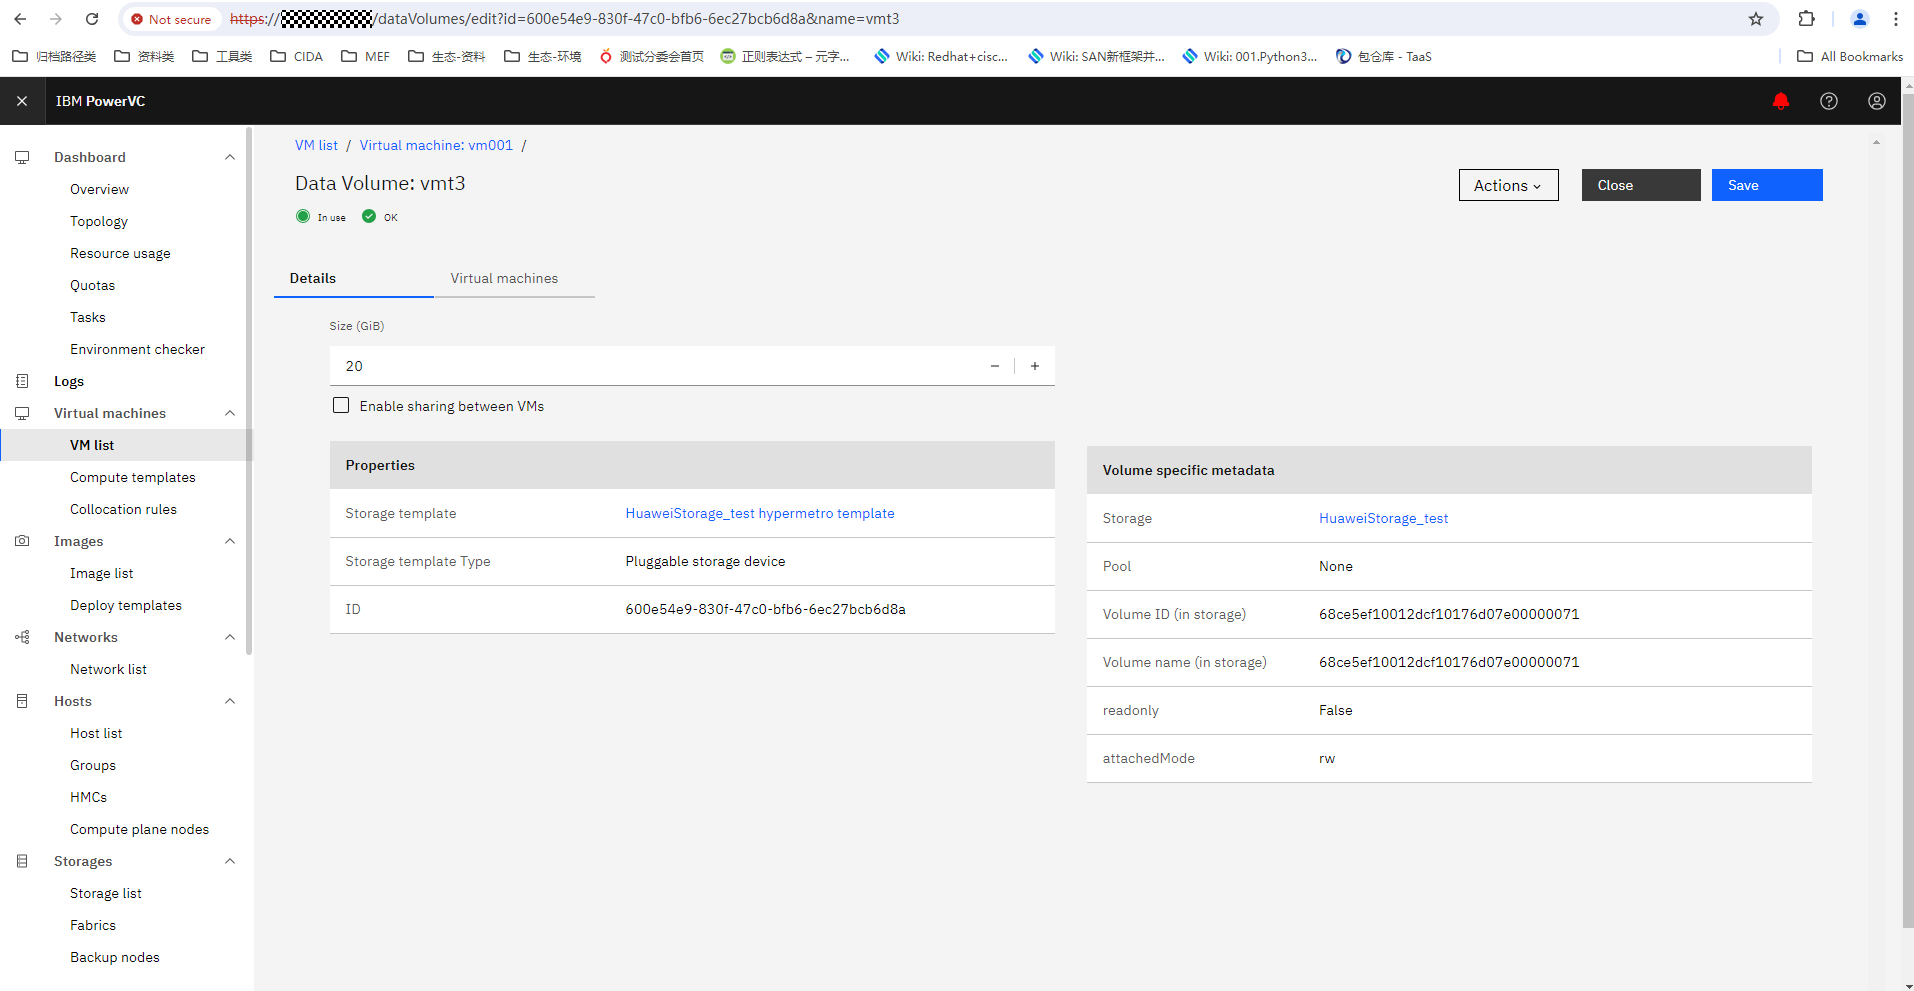Open browser extensions puzzle icon
Screen dimensions: 1914x991
1806,19
